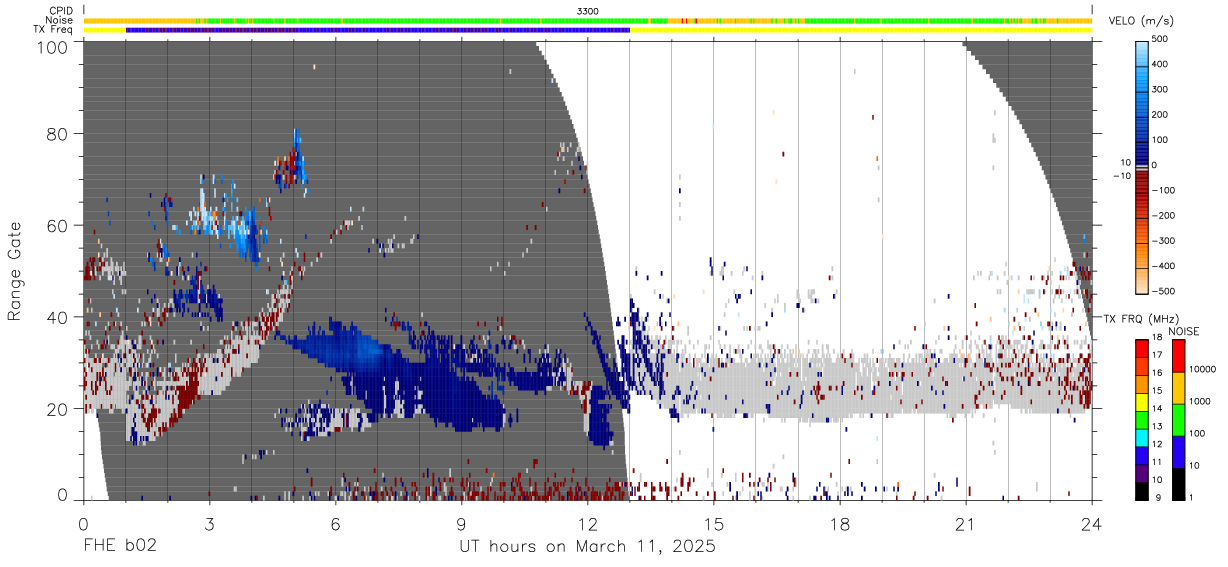
Task: Click the 100 tick on noise legend
Action: pyautogui.click(x=1198, y=433)
